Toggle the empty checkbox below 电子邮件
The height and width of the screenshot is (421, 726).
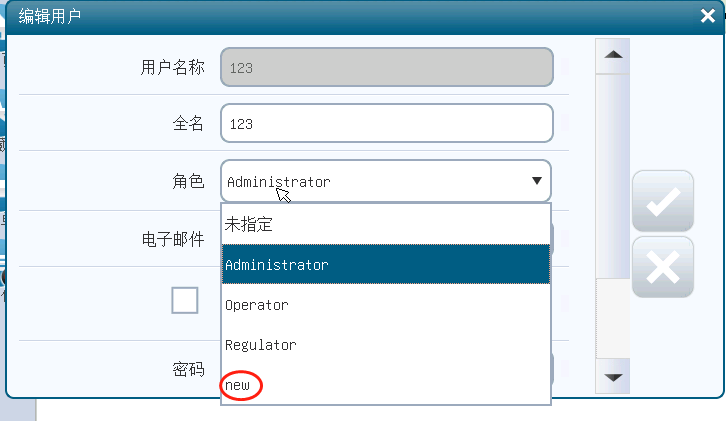(185, 300)
